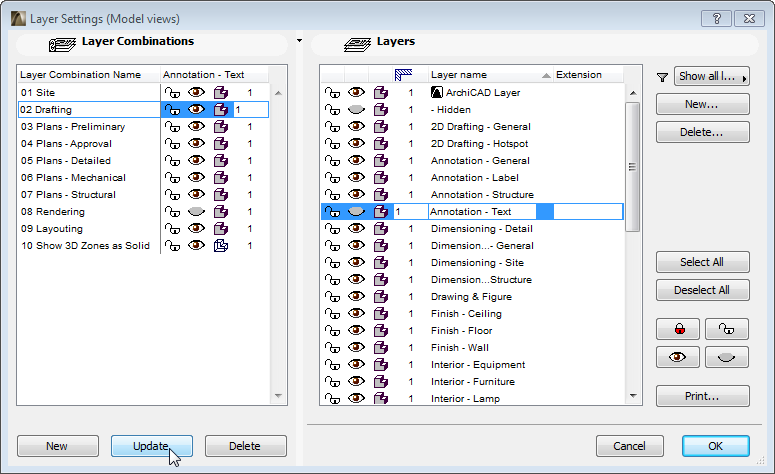Toggle lock icon of ArchiCAD Layer row

click(x=332, y=93)
